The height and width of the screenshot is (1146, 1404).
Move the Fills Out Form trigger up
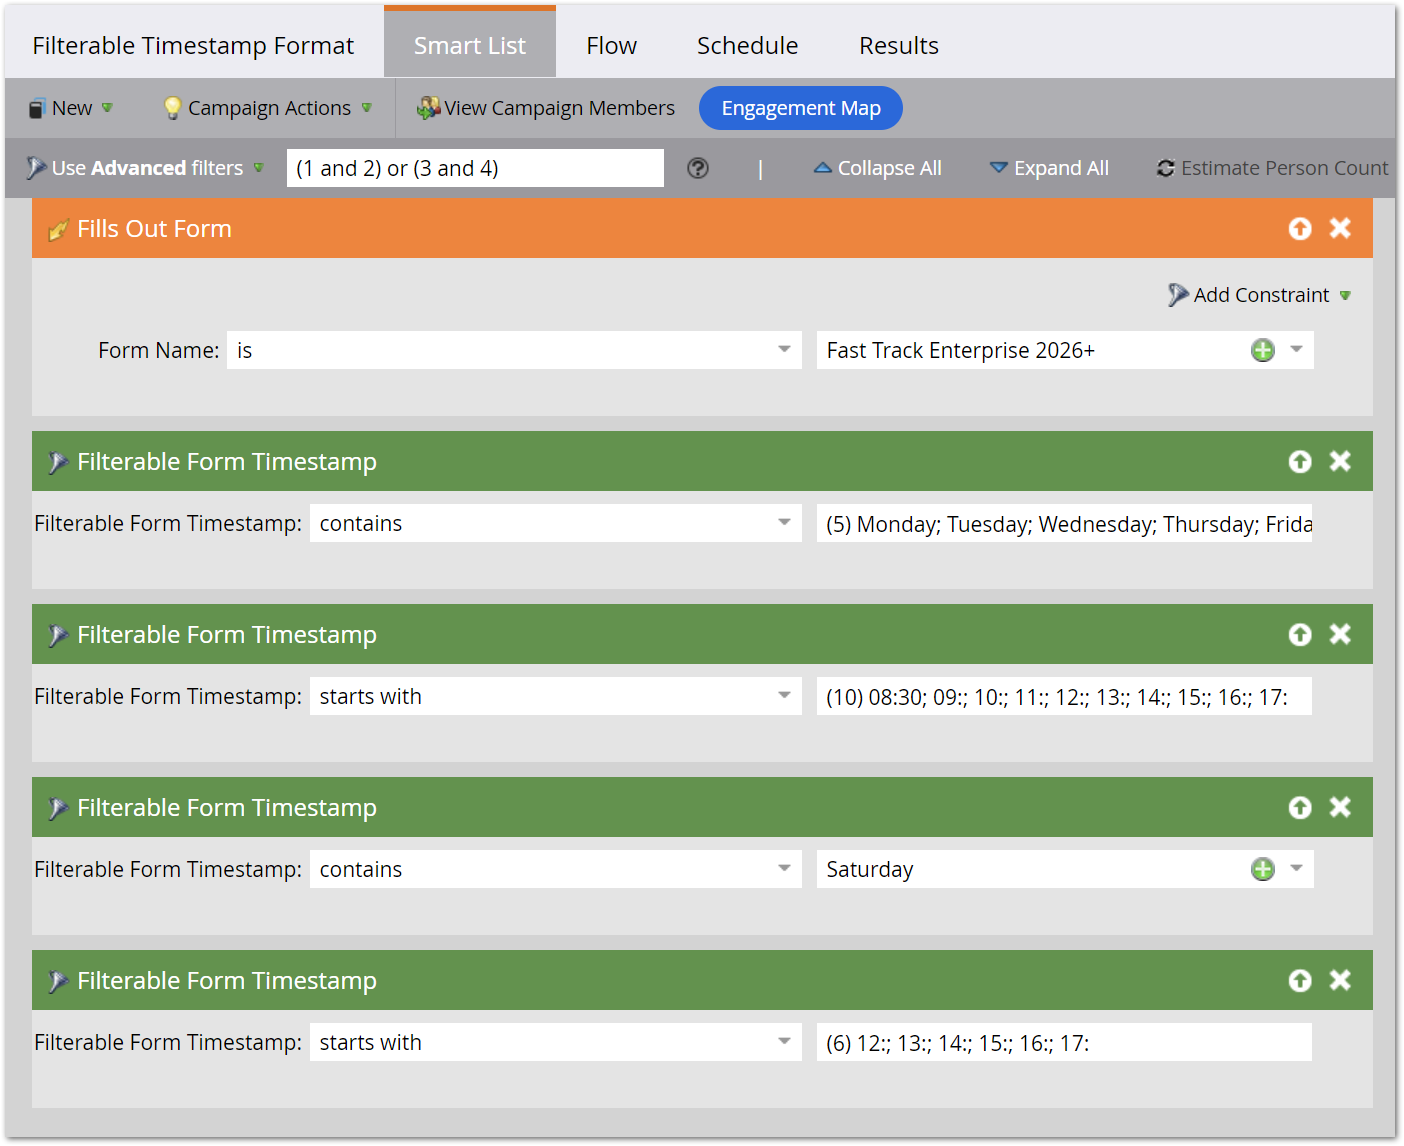click(x=1299, y=229)
